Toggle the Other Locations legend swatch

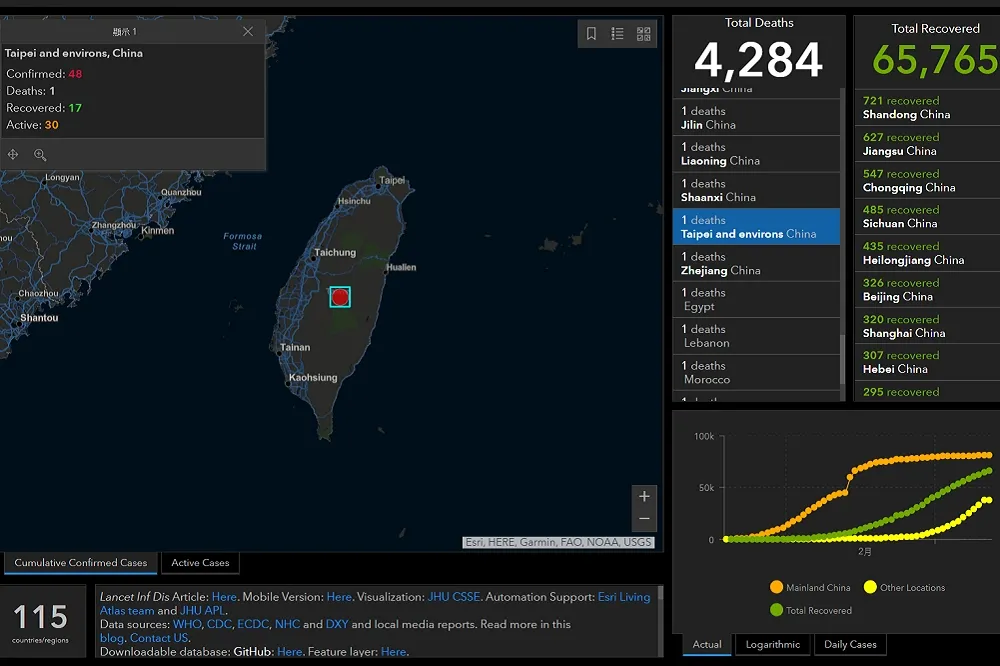pyautogui.click(x=870, y=587)
